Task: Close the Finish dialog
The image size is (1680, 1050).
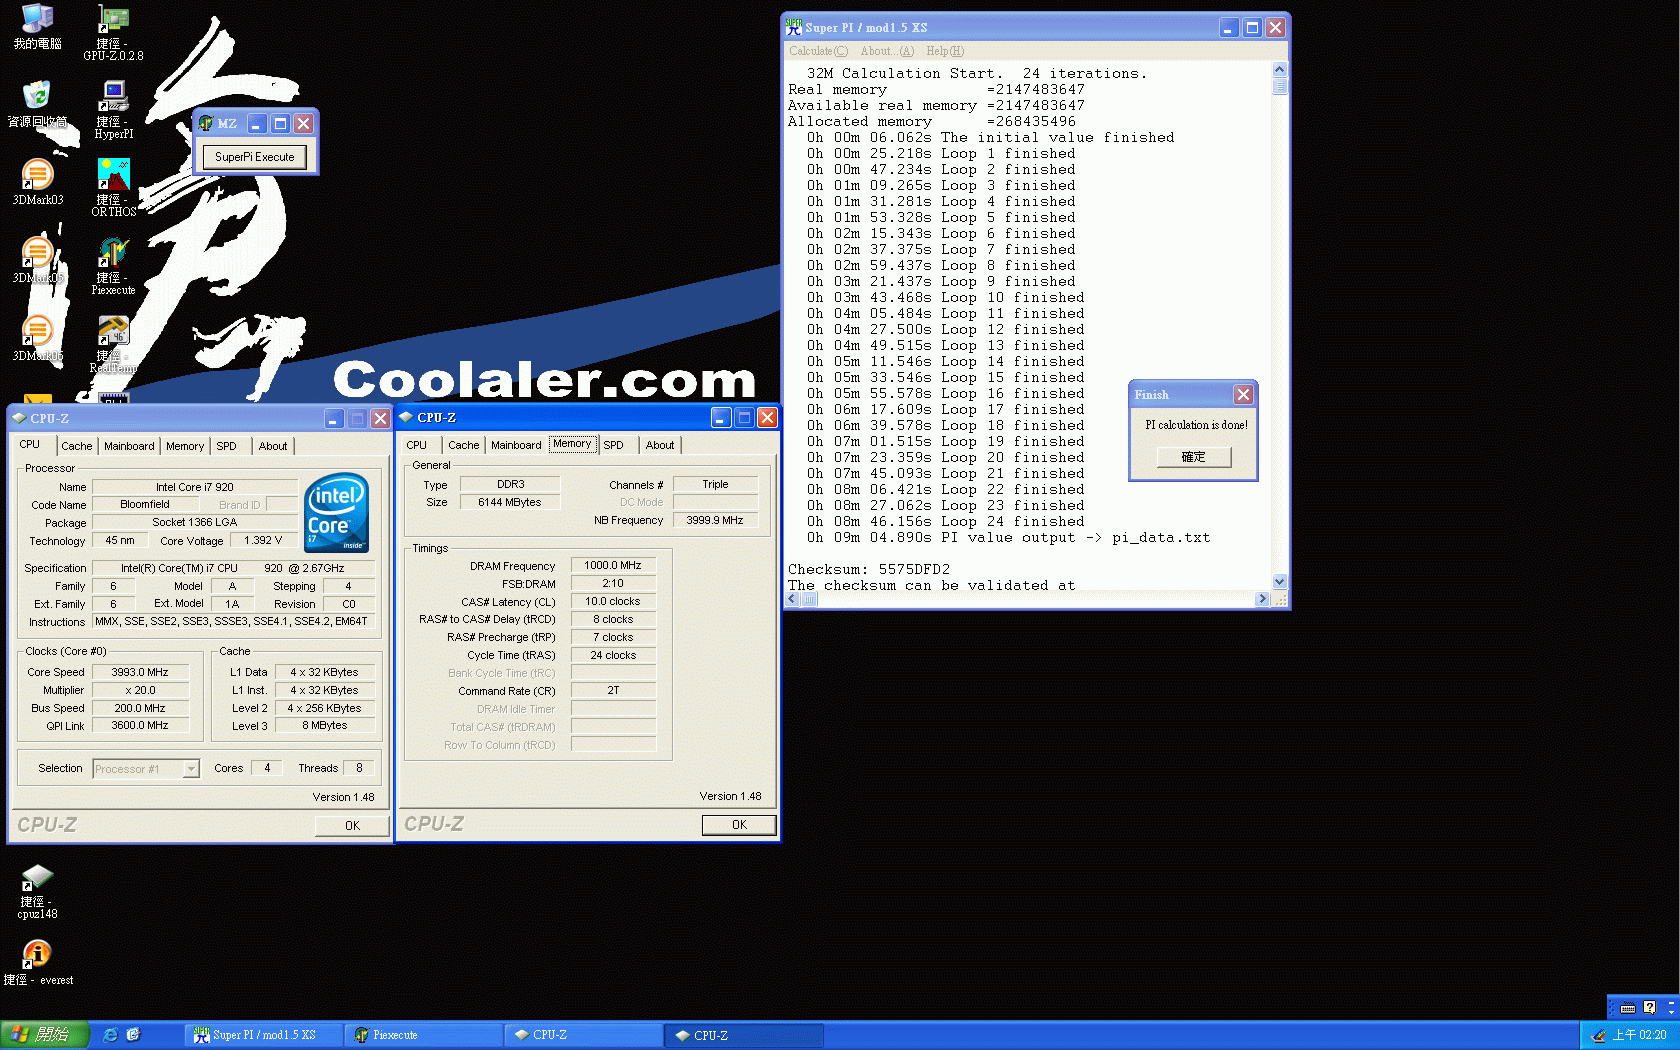Action: point(1243,394)
